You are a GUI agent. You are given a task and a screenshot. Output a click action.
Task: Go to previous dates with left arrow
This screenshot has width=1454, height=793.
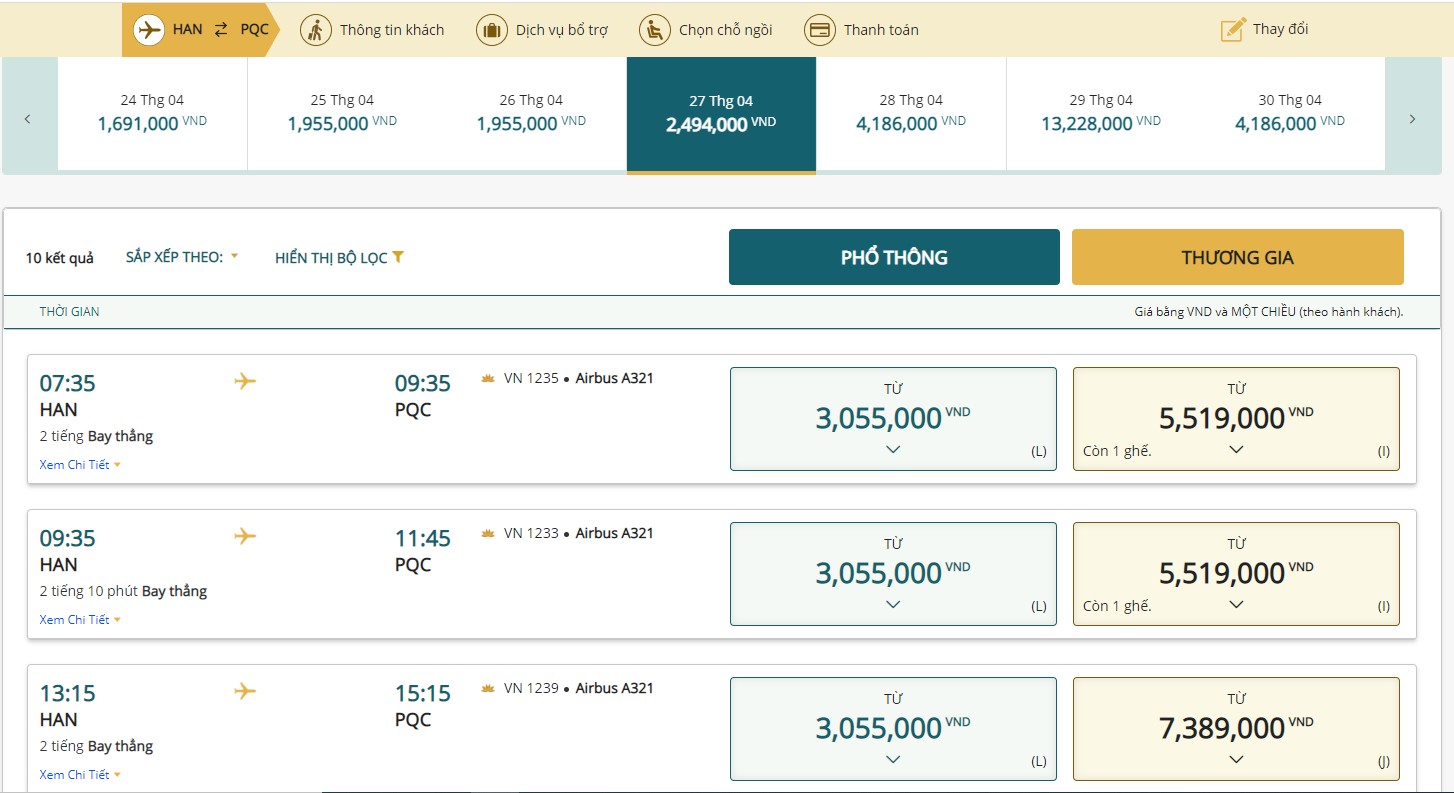coord(28,119)
